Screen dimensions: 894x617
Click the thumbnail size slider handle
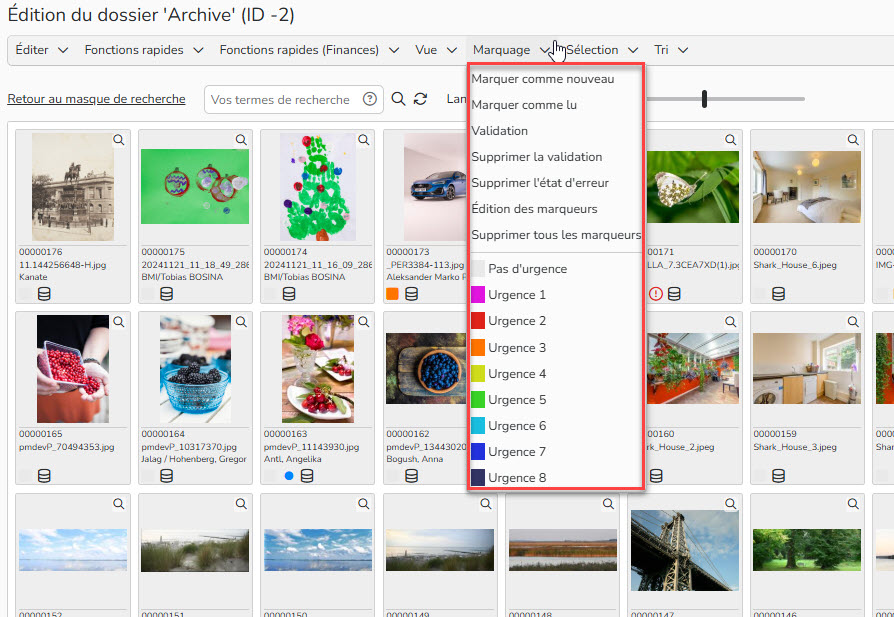click(705, 99)
